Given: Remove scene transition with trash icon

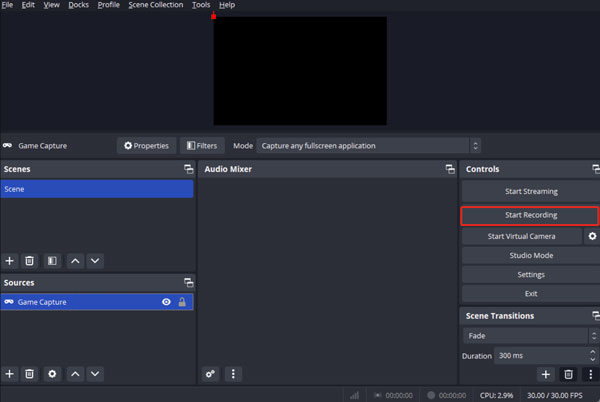Looking at the screenshot, I should pos(568,374).
